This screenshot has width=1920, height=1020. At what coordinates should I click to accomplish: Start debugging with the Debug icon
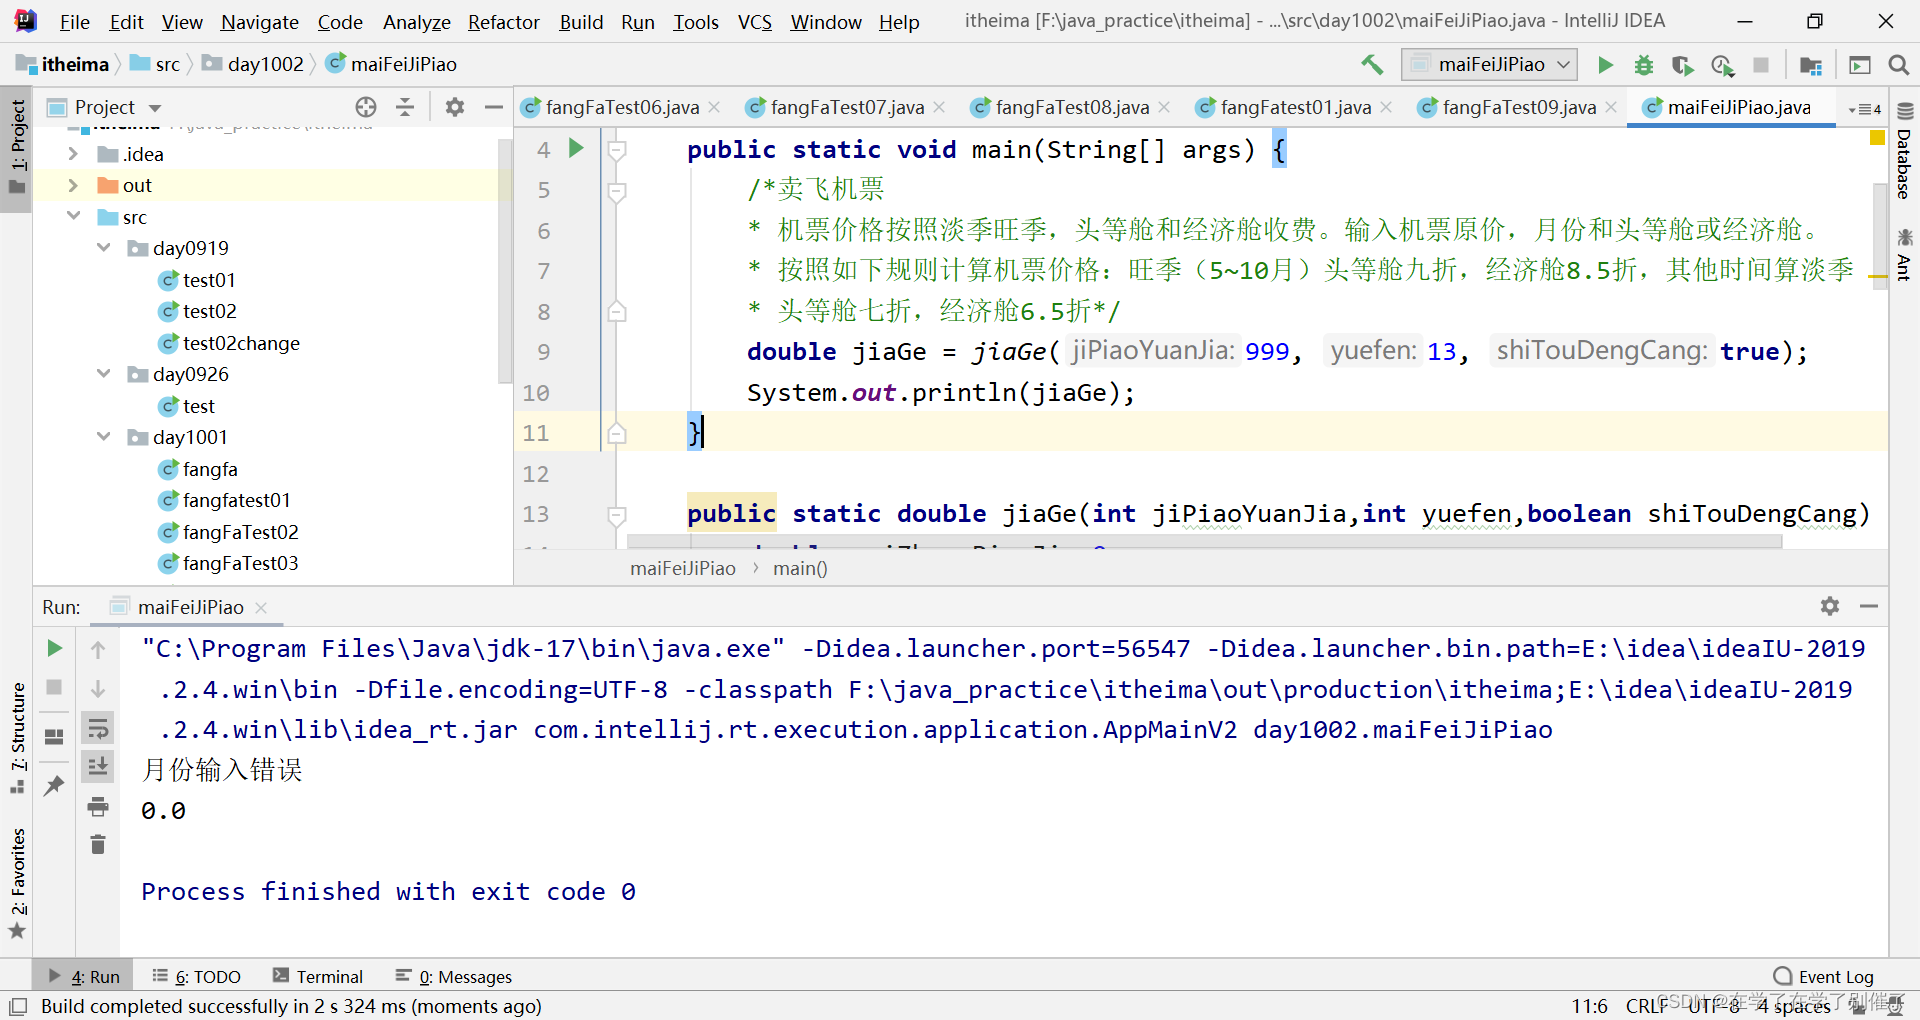click(1644, 64)
